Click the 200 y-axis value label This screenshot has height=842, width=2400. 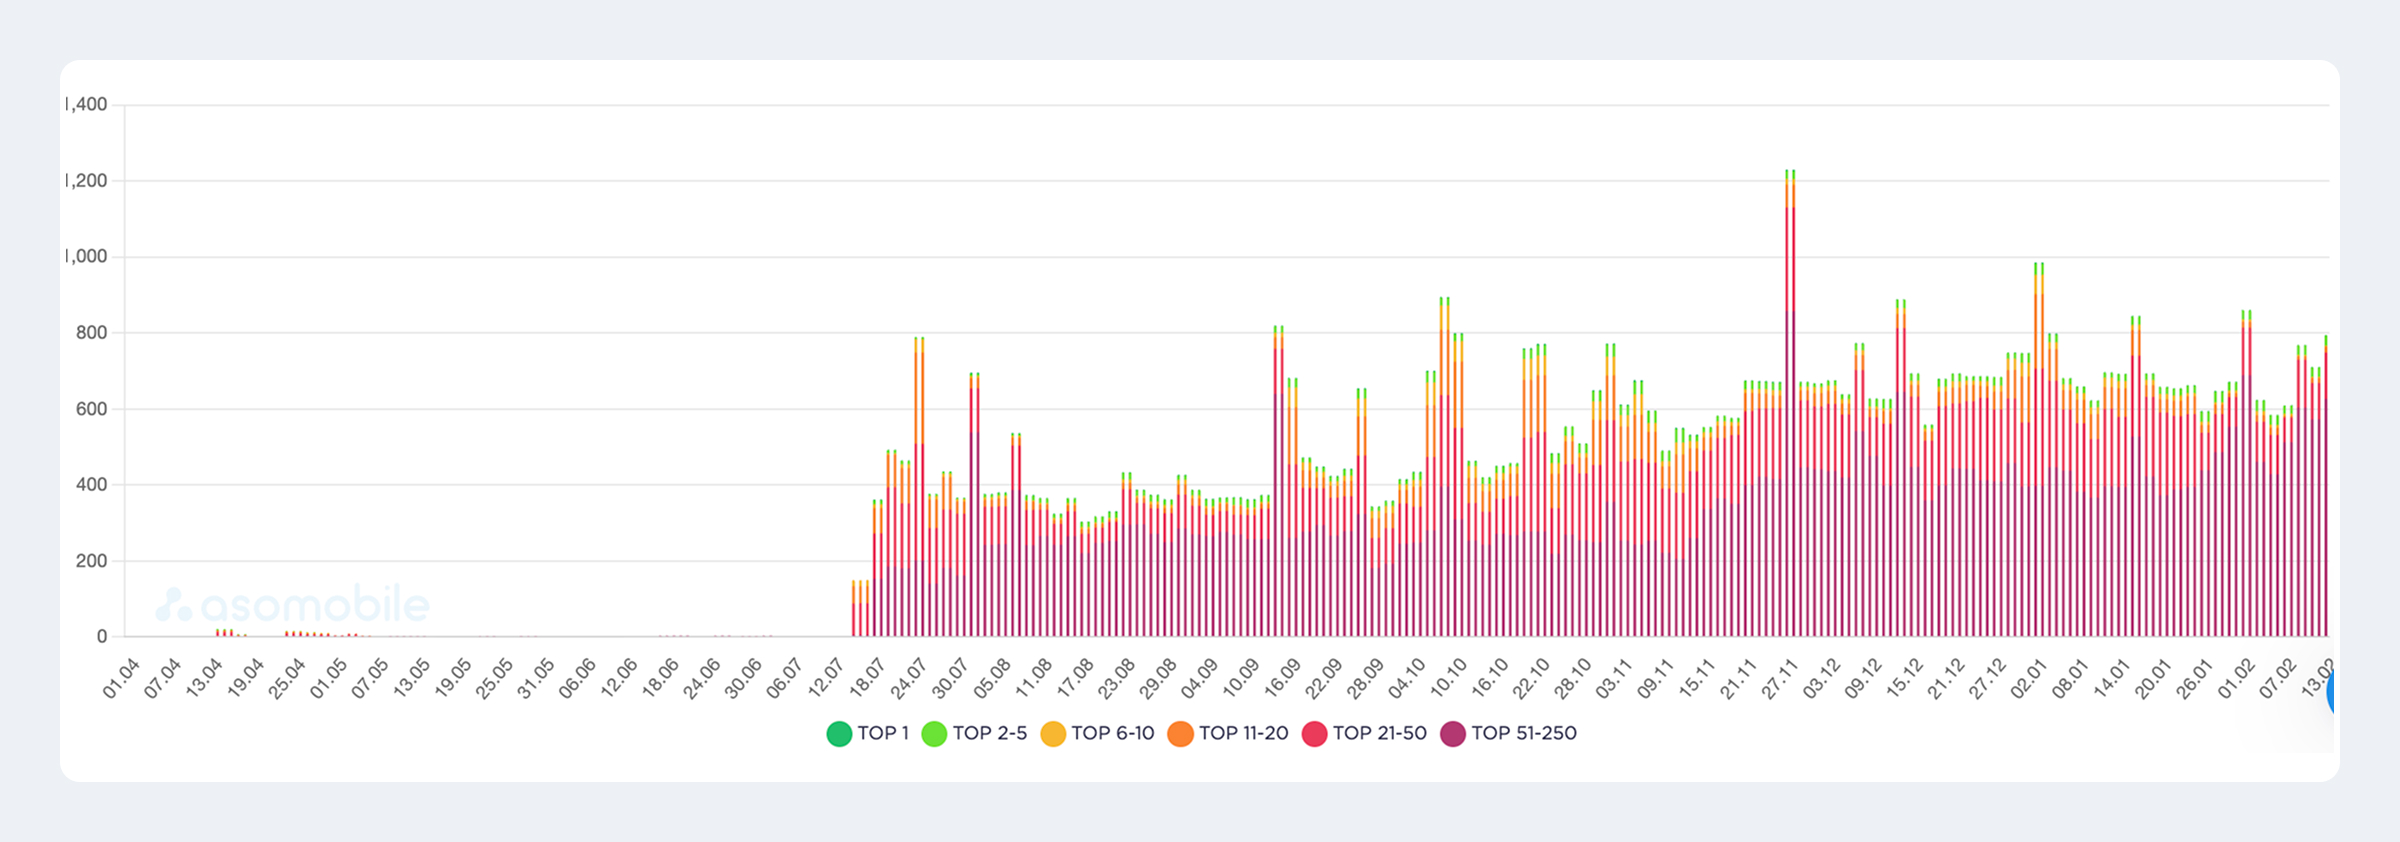click(91, 561)
